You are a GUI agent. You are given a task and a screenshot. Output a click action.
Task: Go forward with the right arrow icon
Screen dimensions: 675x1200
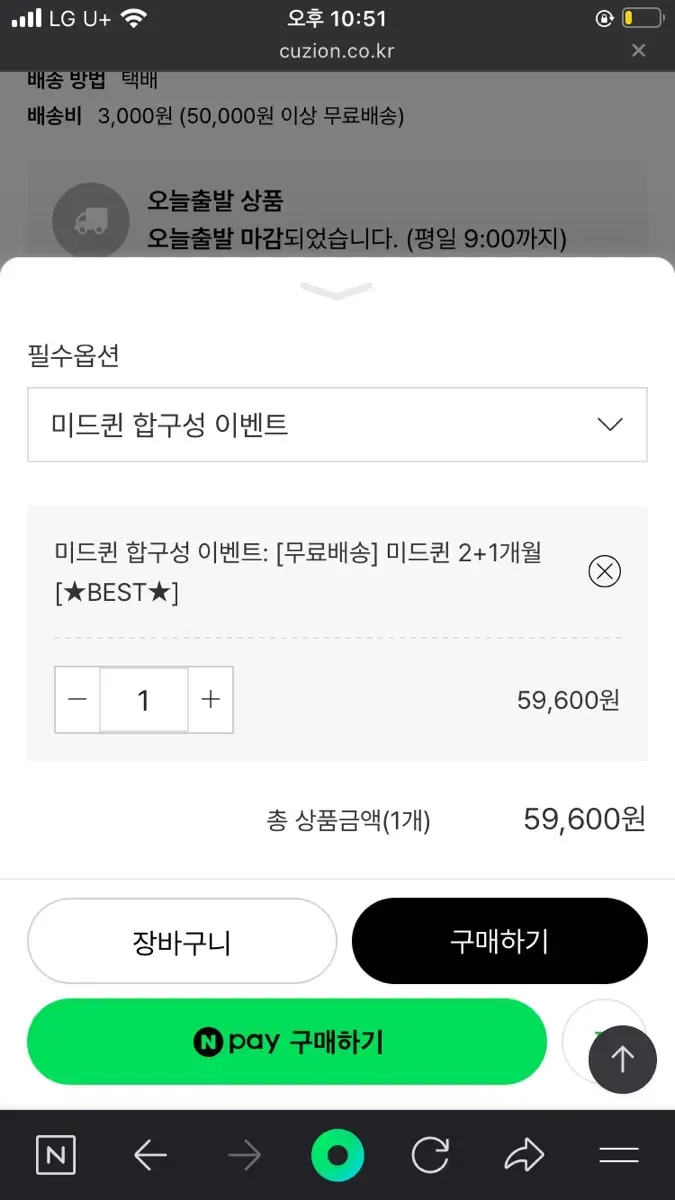[244, 1156]
